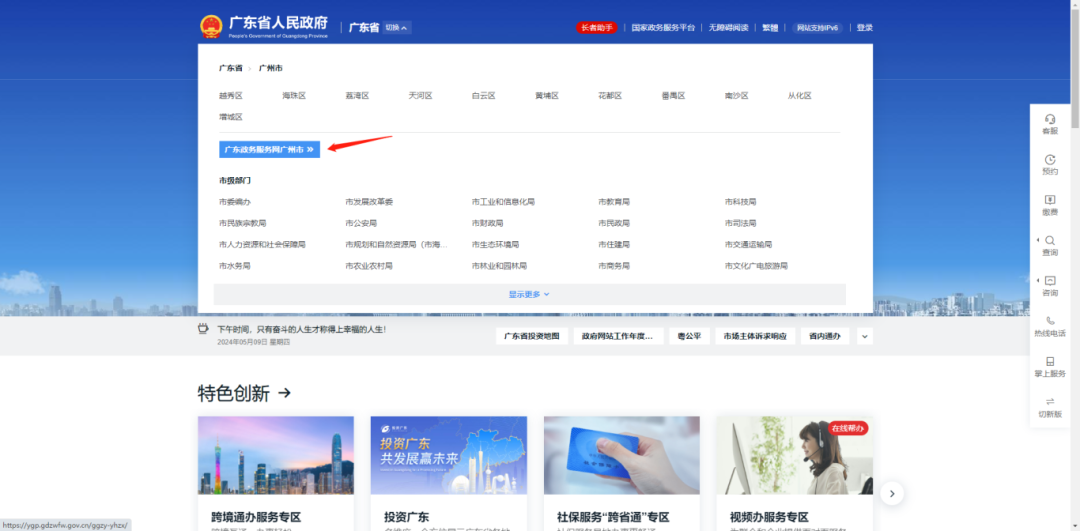
Task: Open 市林业和园林局 department
Action: [x=499, y=266]
